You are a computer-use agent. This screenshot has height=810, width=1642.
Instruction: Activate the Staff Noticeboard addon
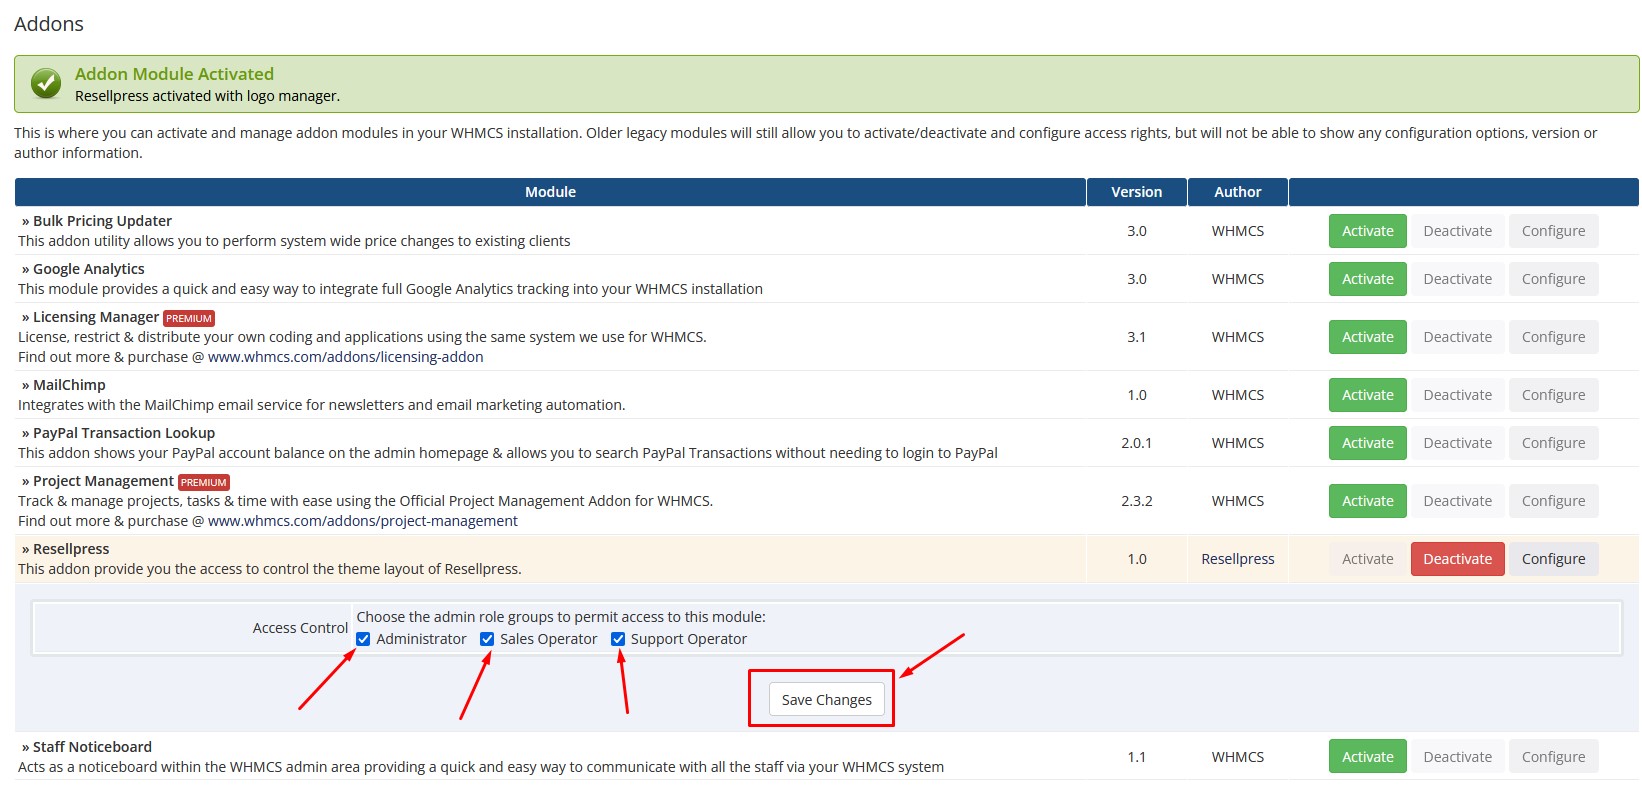(x=1367, y=757)
